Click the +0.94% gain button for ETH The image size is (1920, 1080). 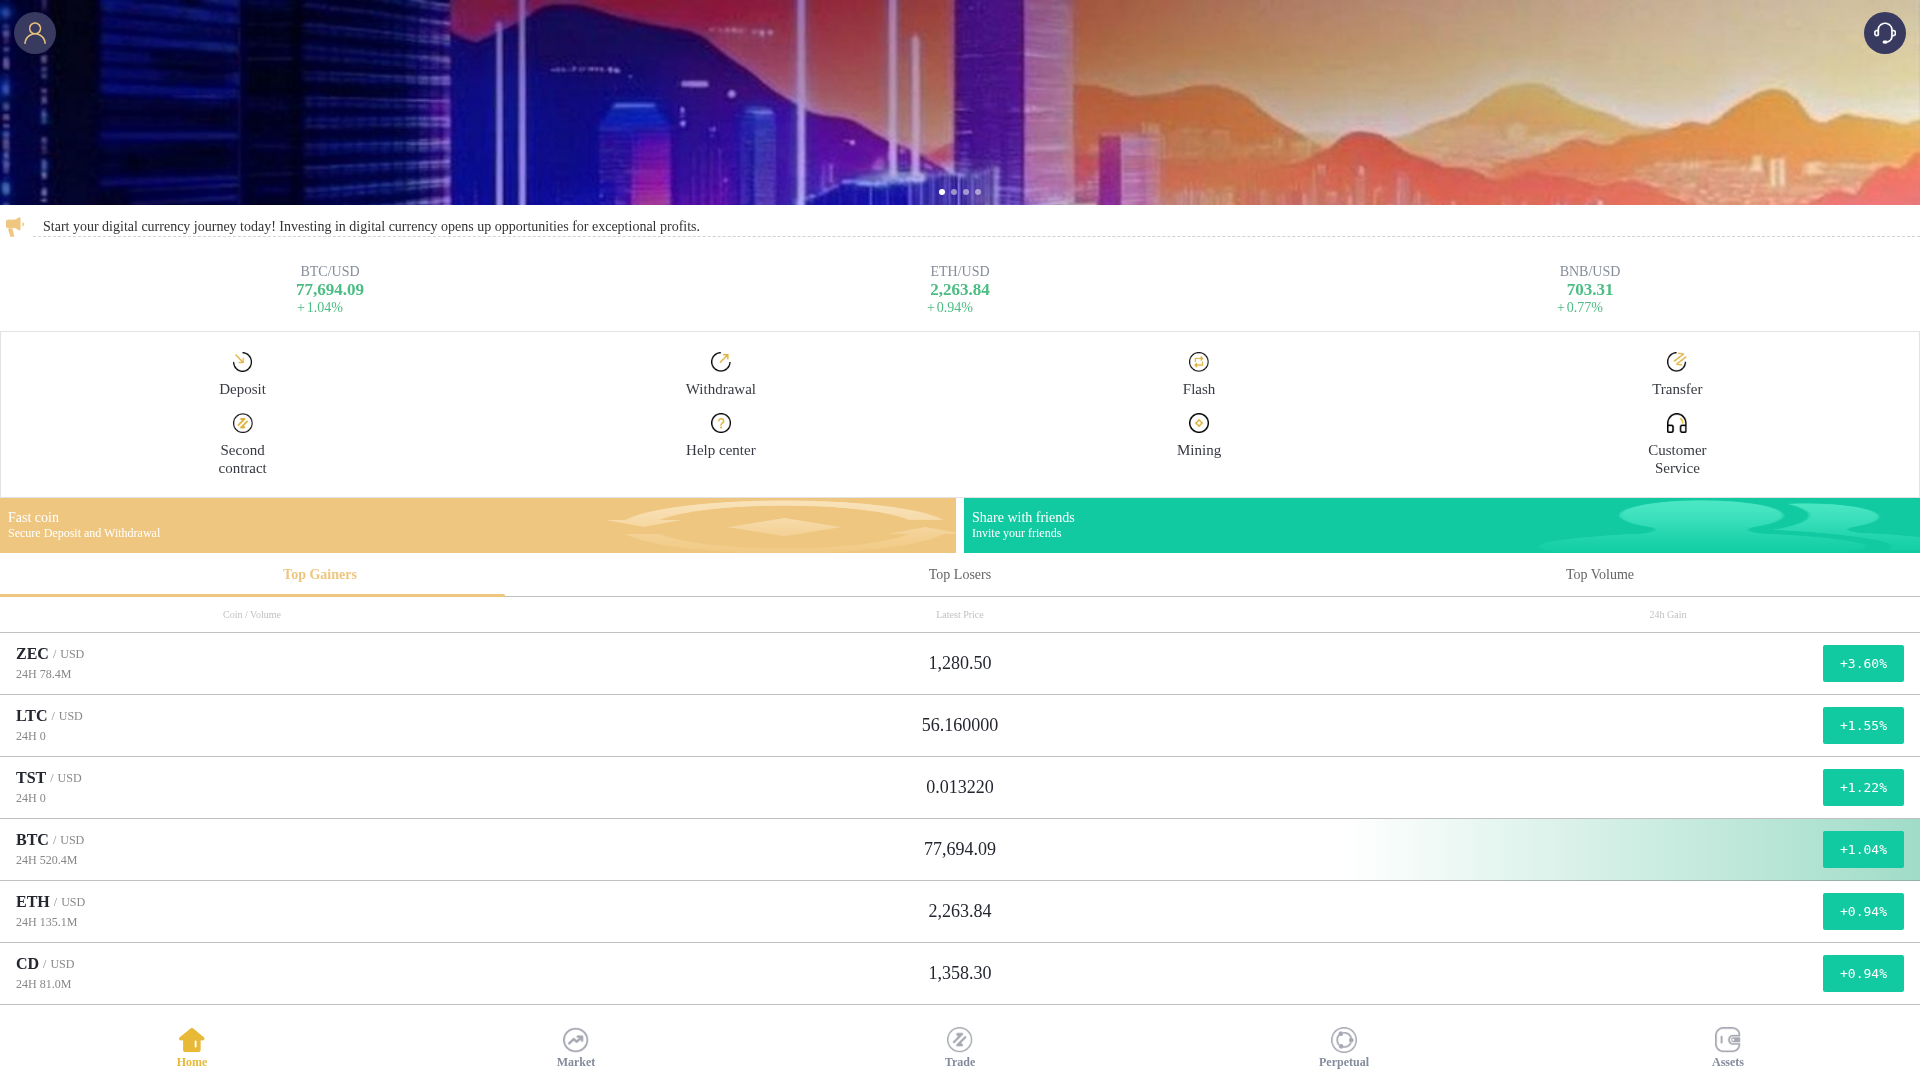click(x=1863, y=912)
